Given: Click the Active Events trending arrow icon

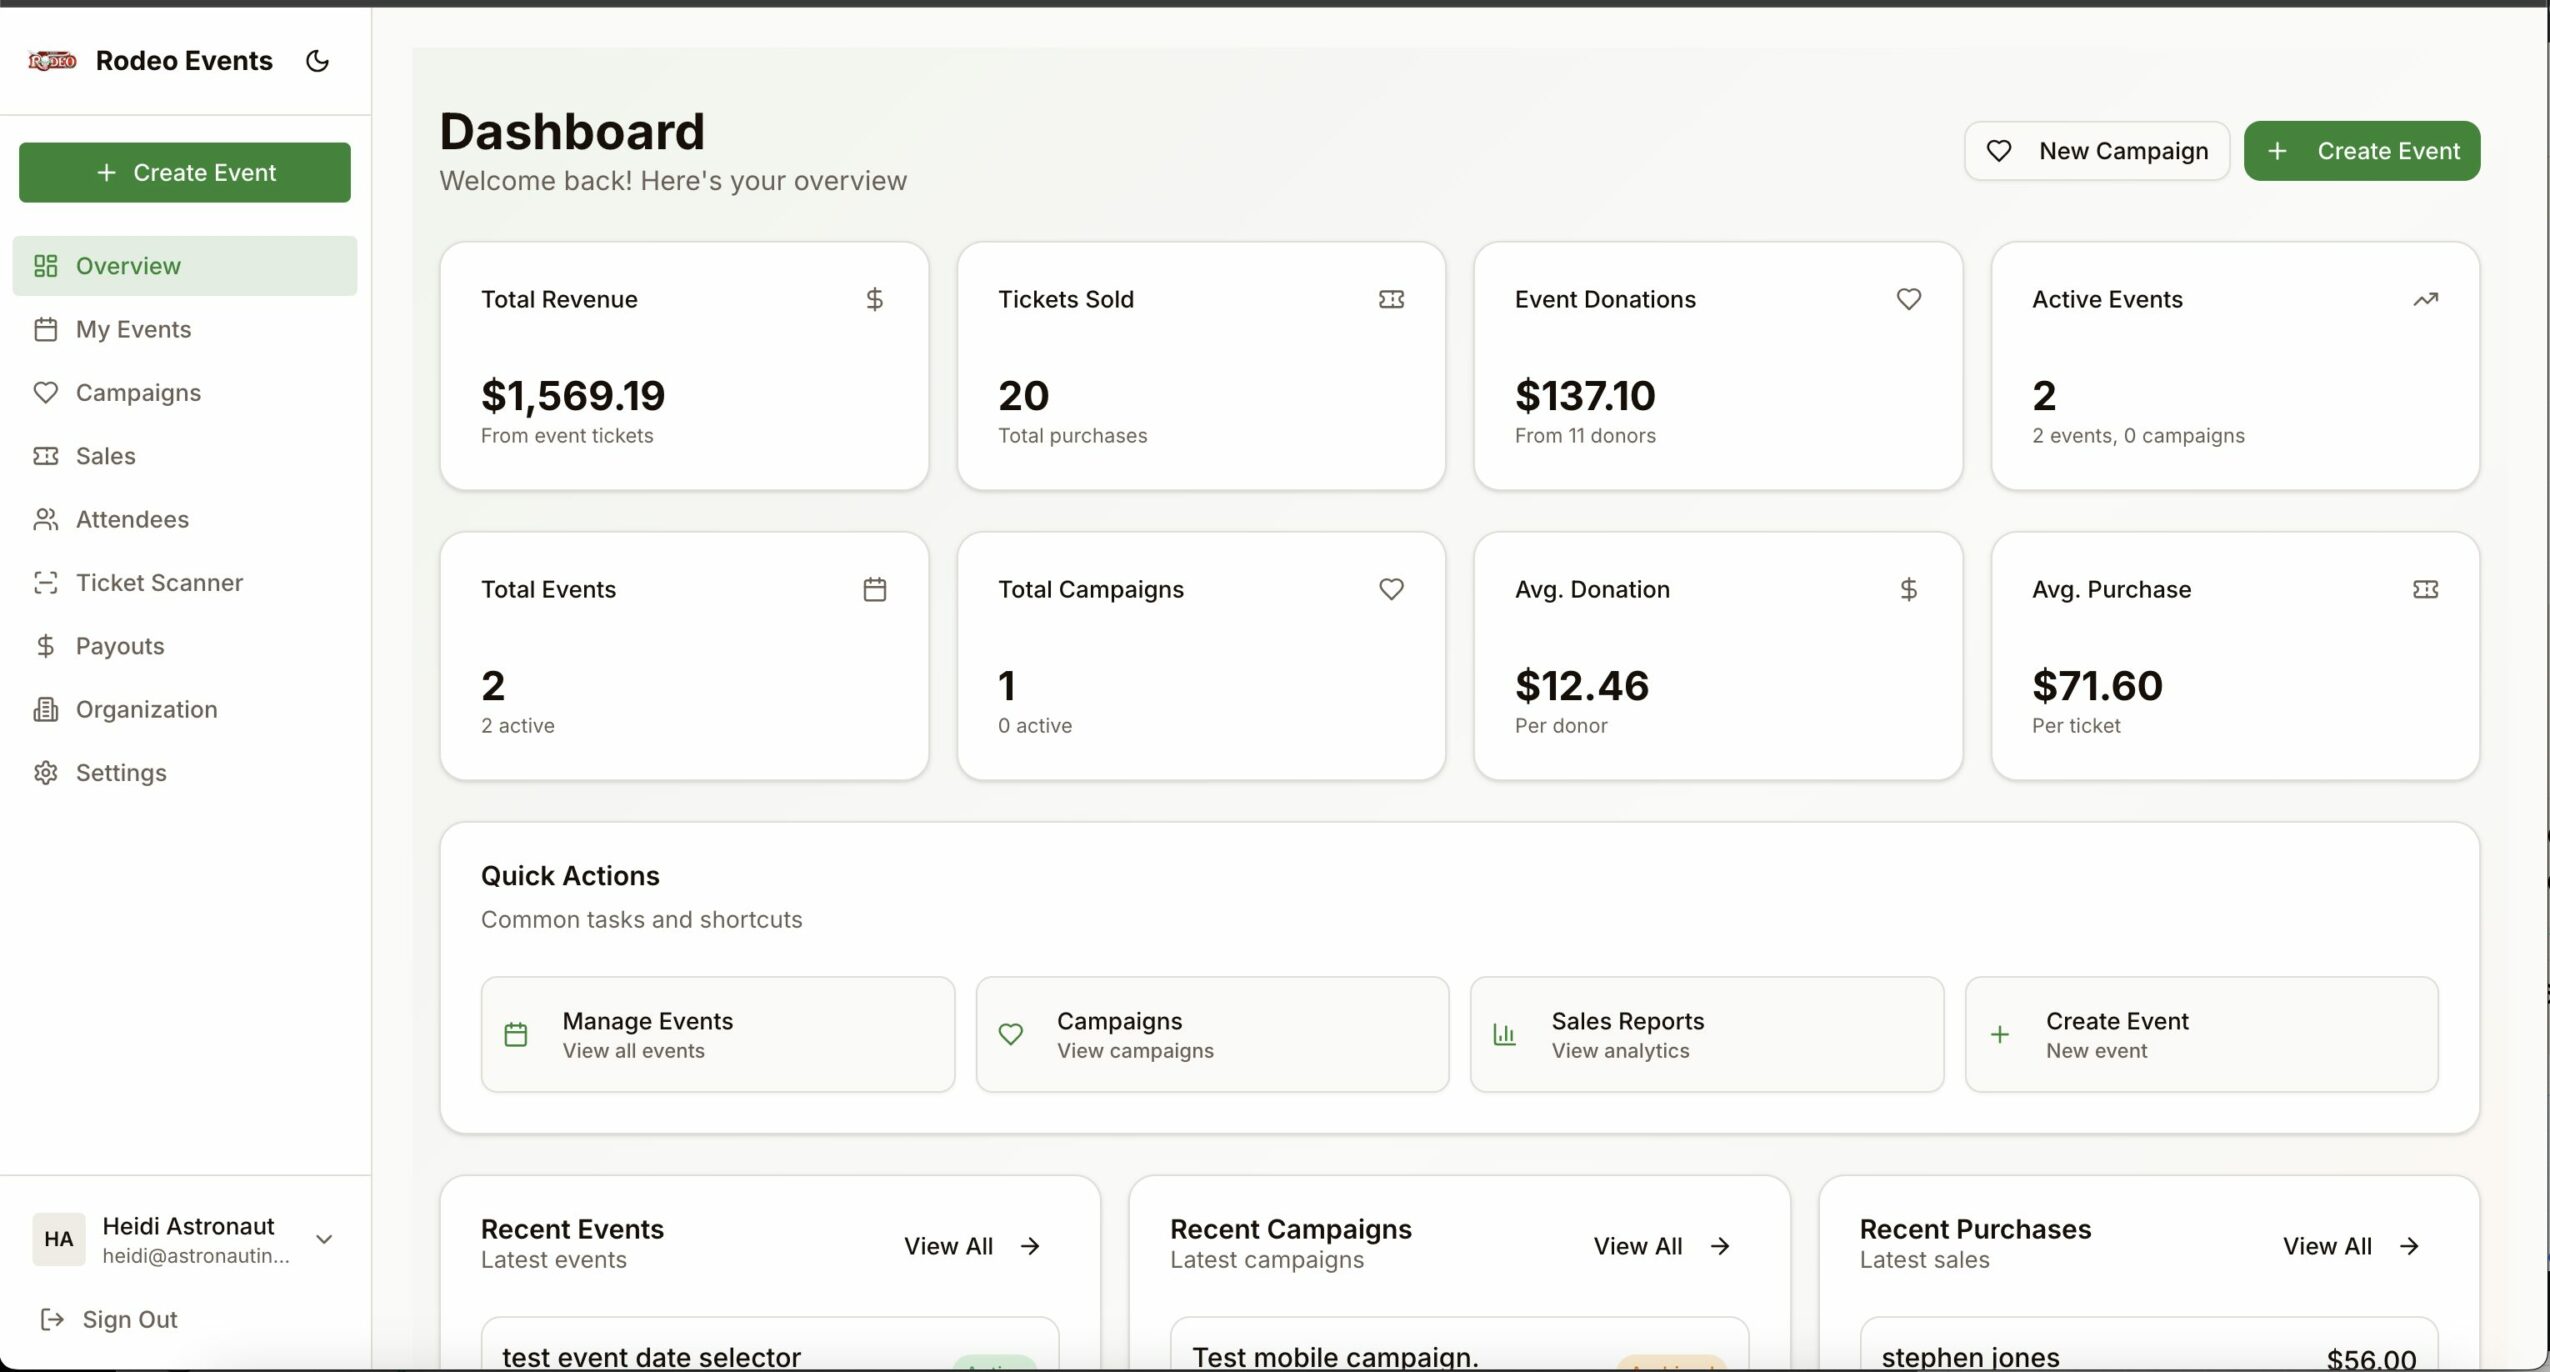Looking at the screenshot, I should 2425,299.
